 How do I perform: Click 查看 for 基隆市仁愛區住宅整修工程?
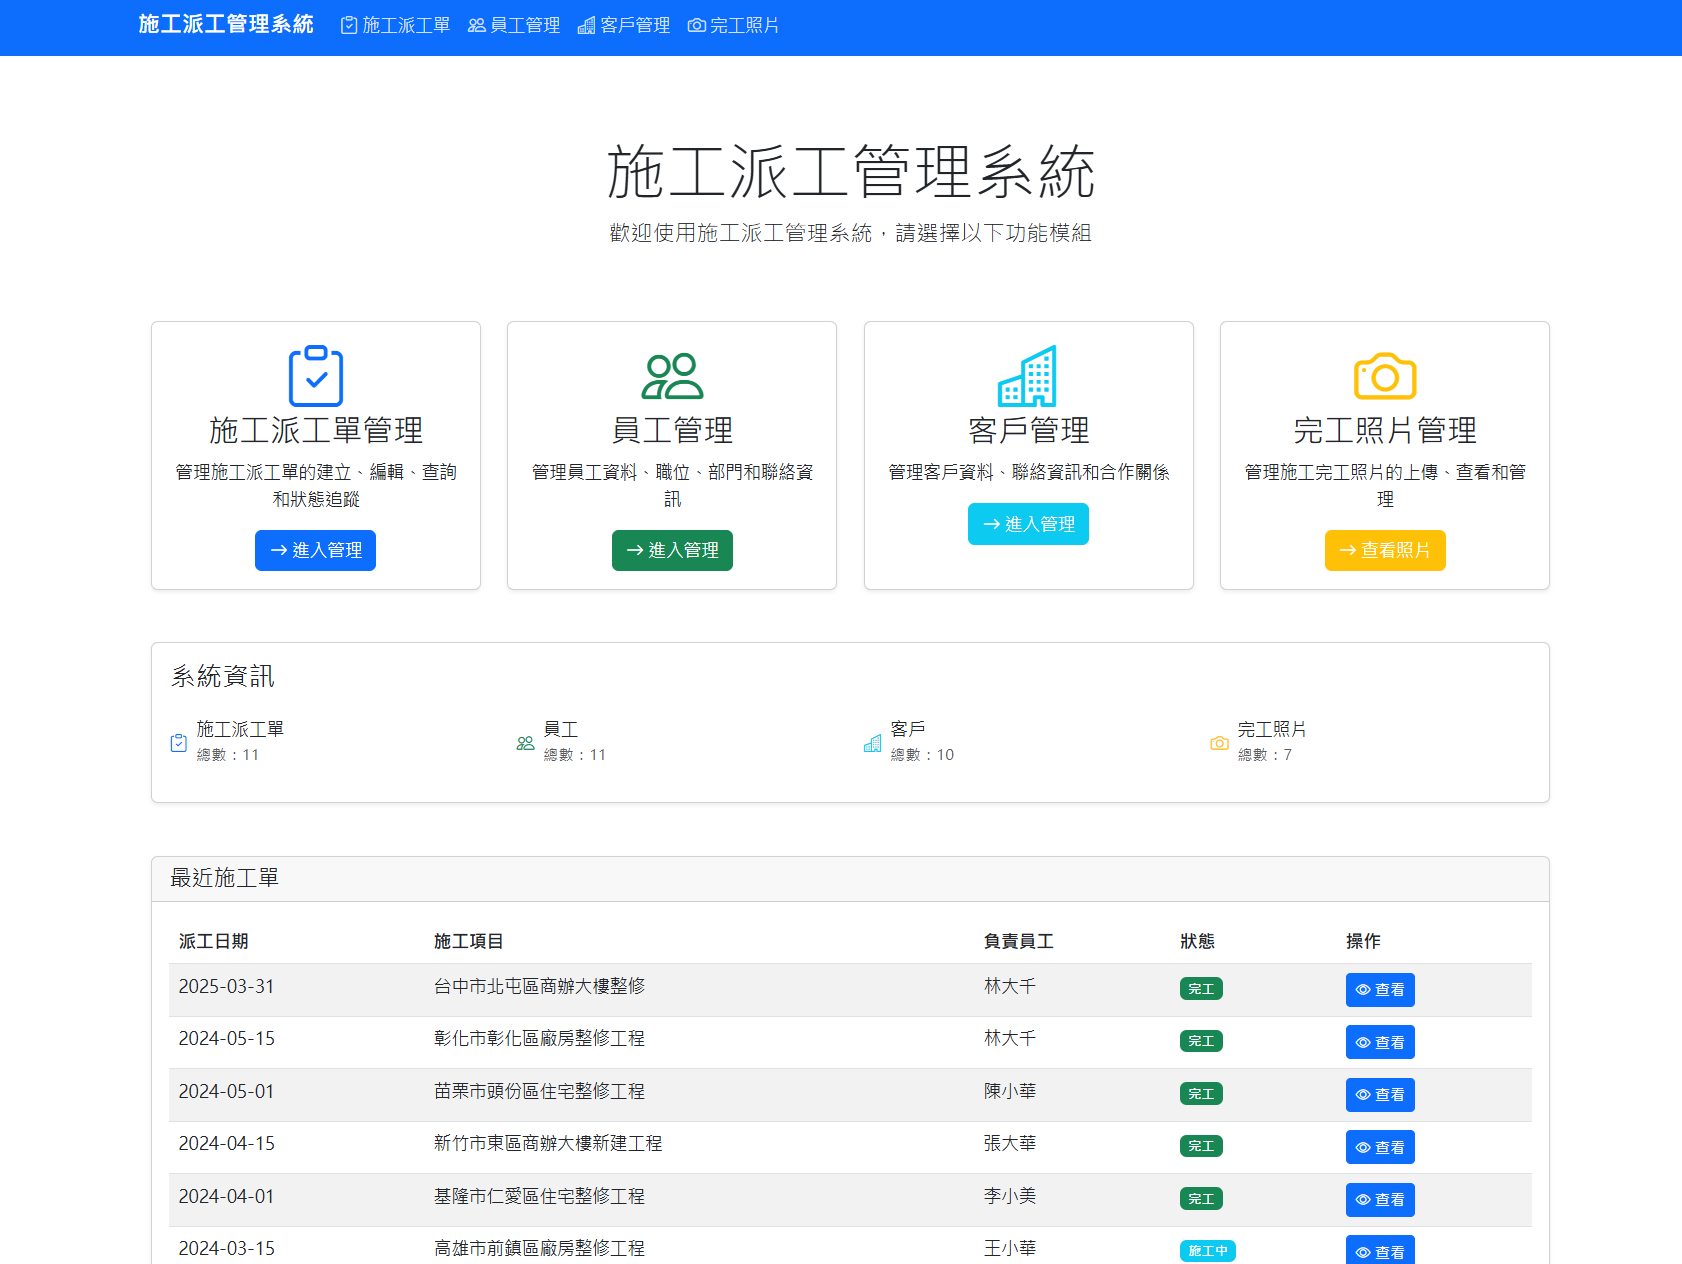coord(1380,1199)
